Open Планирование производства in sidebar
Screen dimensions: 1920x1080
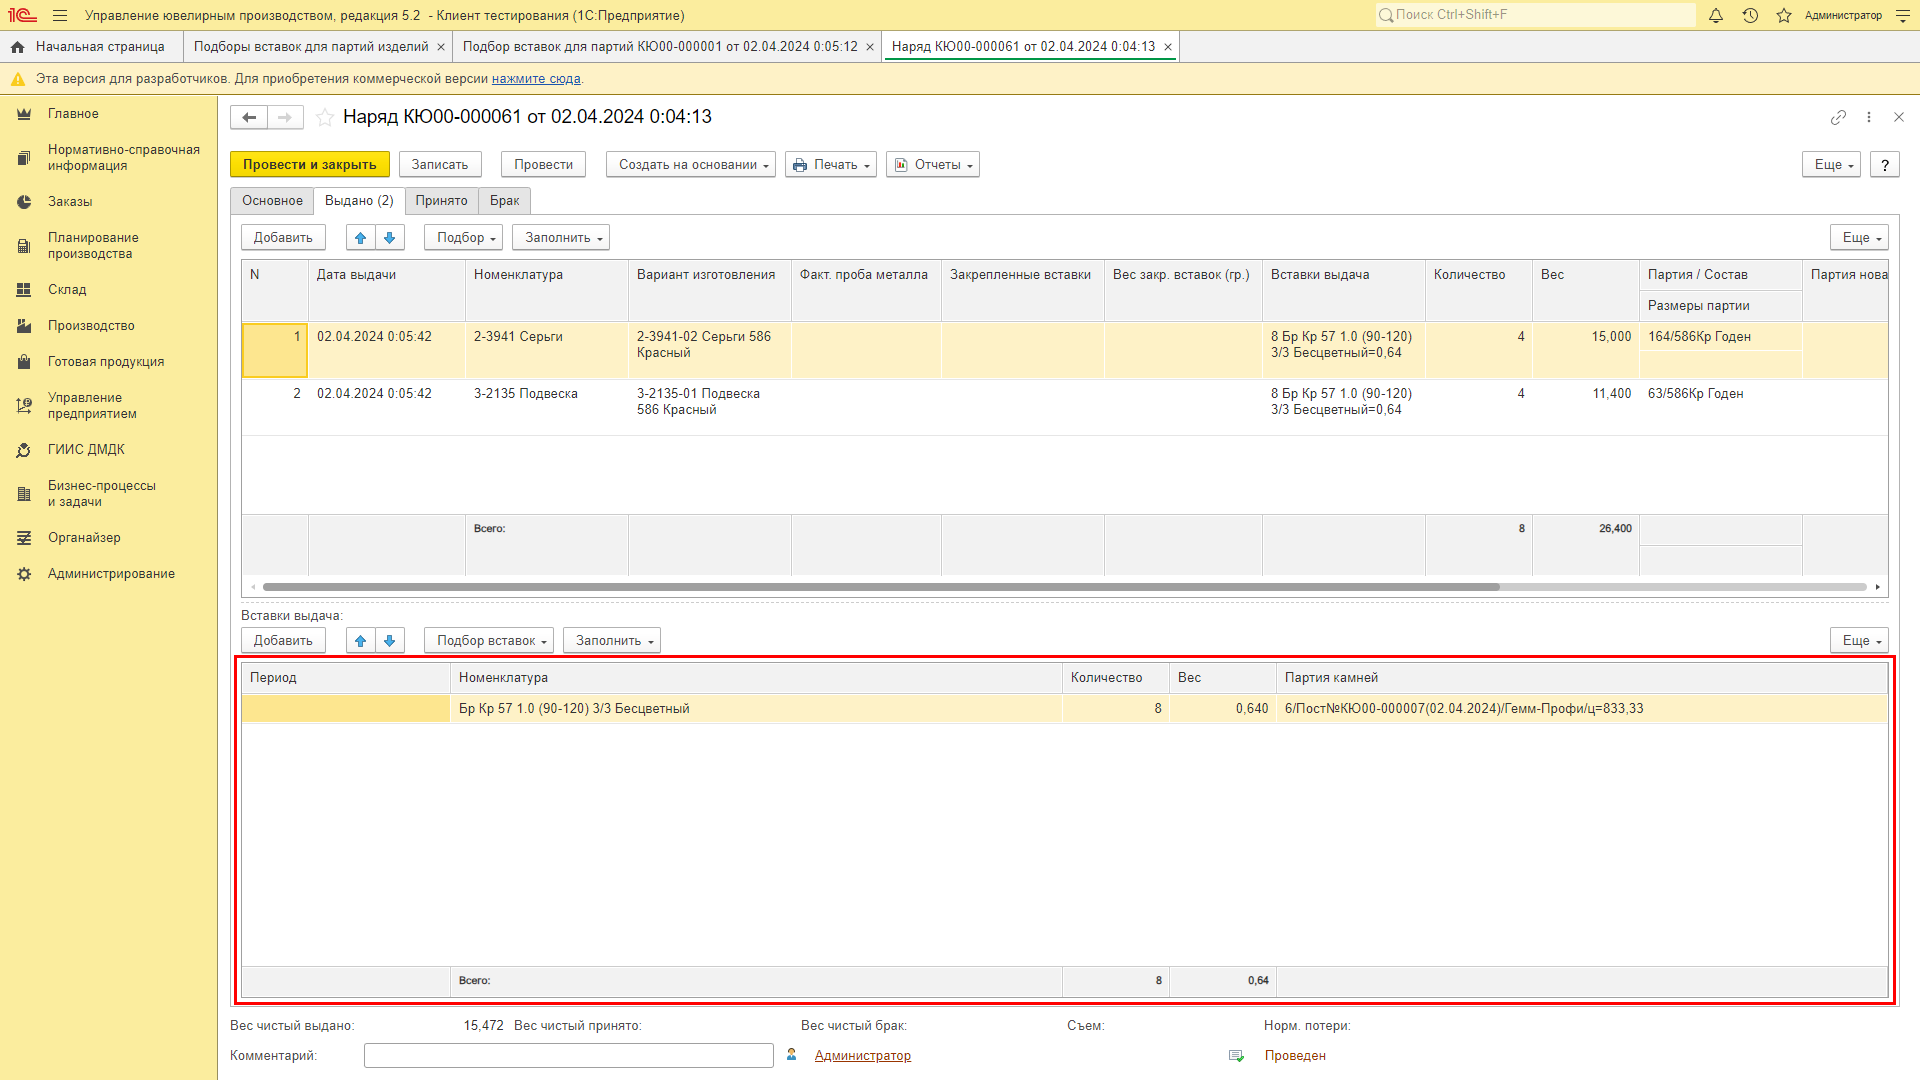pos(93,246)
